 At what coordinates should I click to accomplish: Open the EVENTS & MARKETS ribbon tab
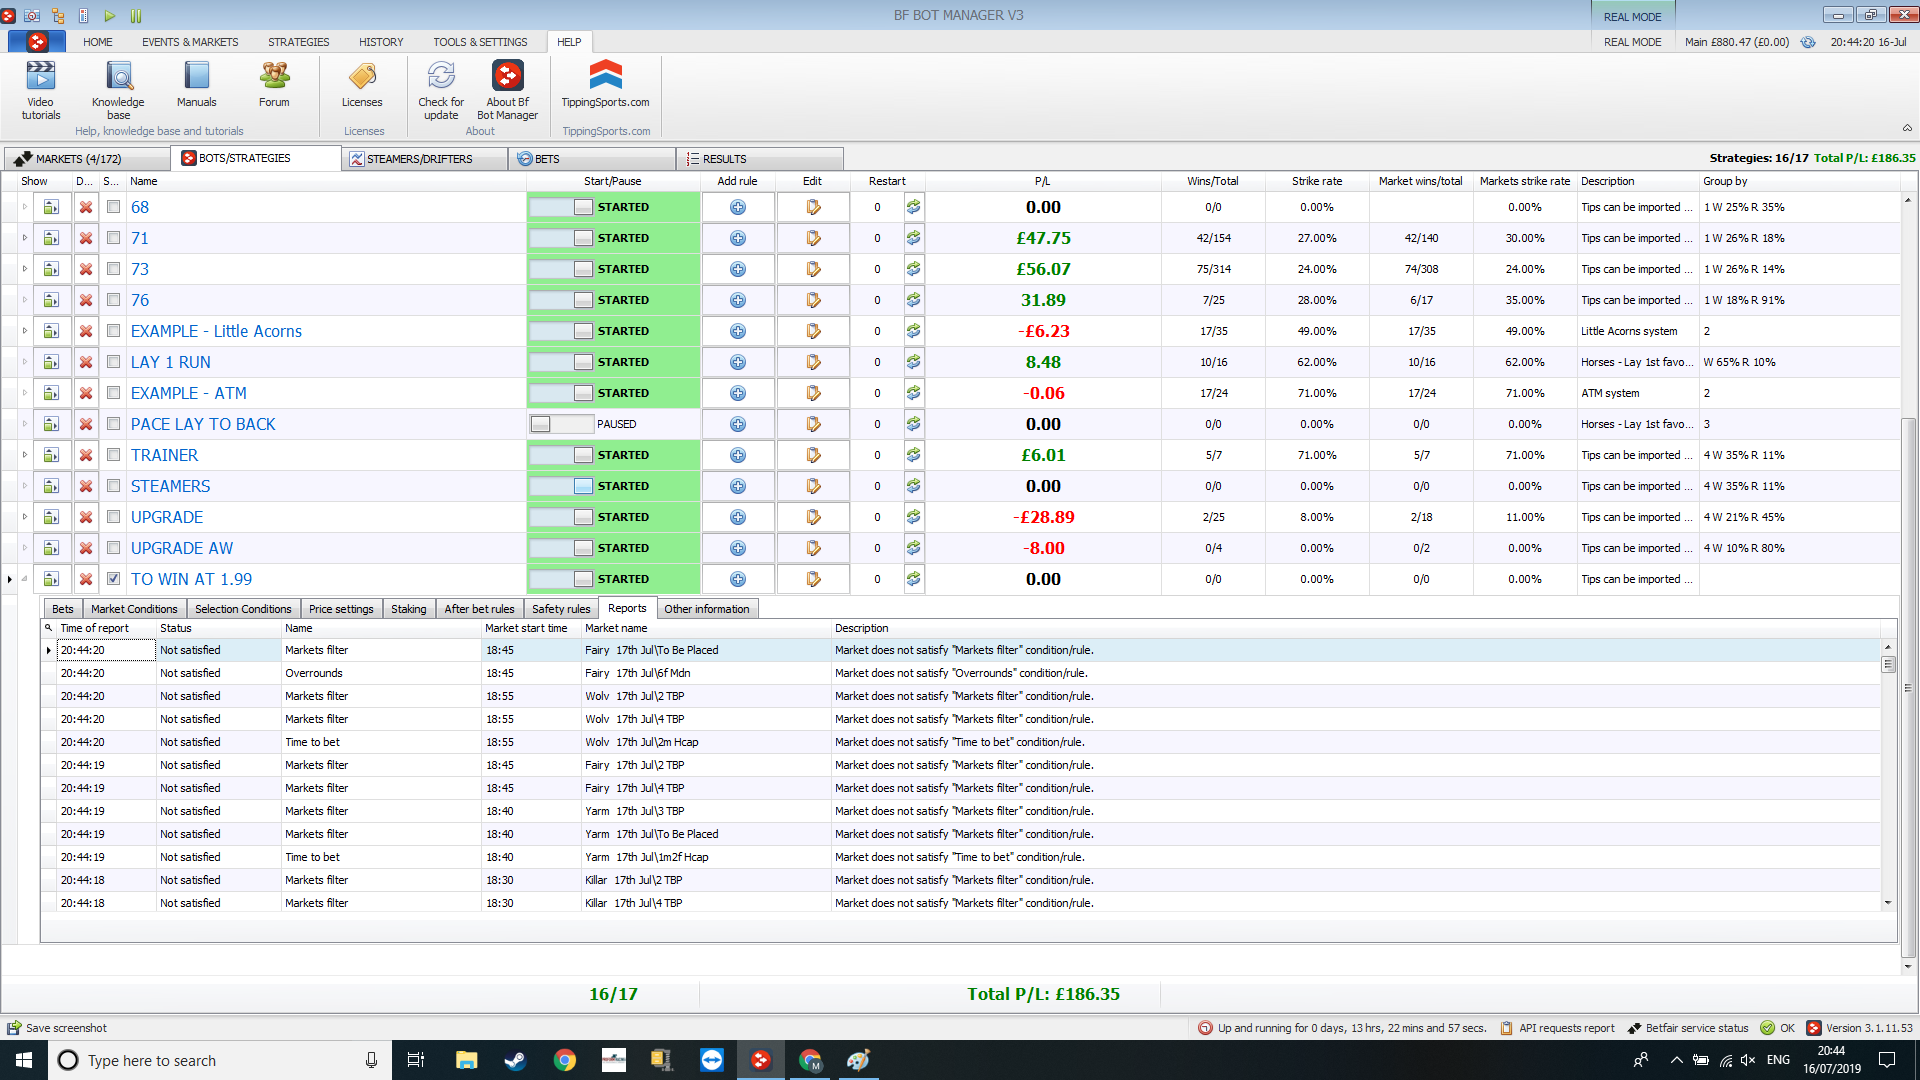[x=190, y=42]
